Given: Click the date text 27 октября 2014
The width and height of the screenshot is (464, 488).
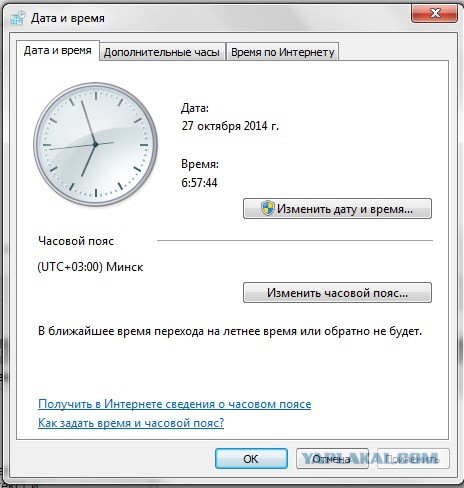Looking at the screenshot, I should pyautogui.click(x=230, y=126).
